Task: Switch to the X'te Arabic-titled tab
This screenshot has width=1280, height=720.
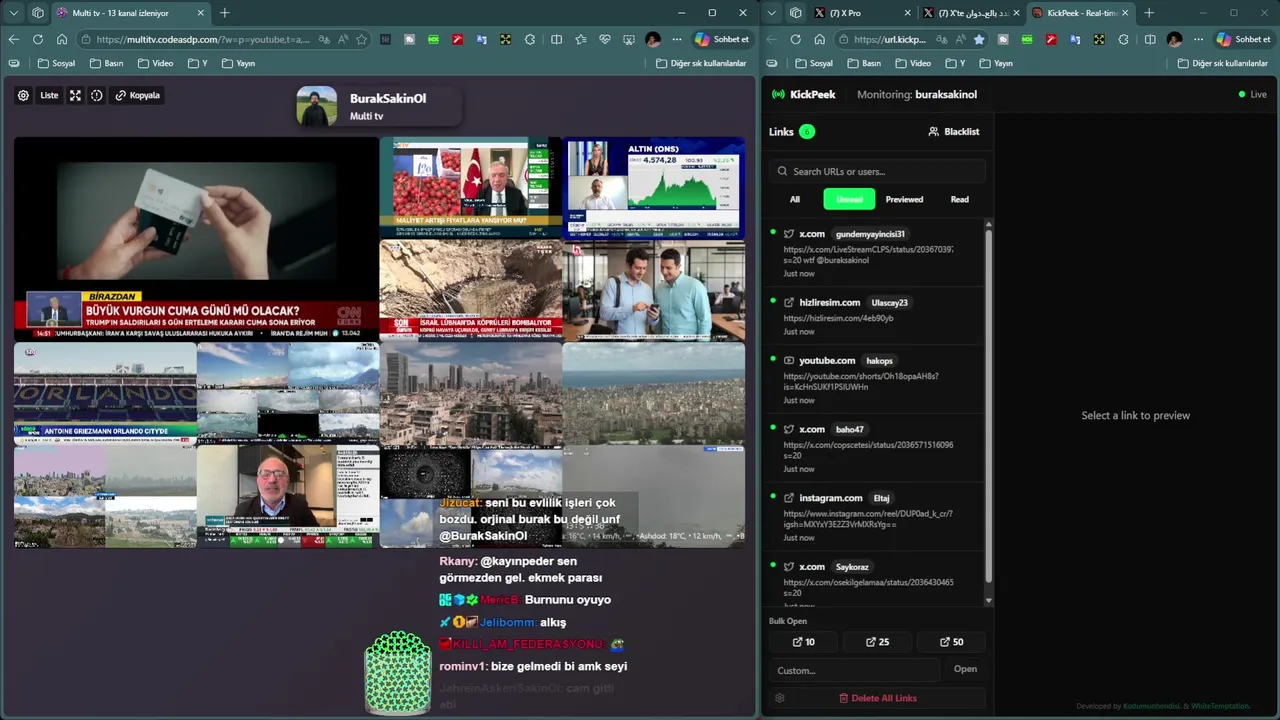Action: pyautogui.click(x=971, y=13)
